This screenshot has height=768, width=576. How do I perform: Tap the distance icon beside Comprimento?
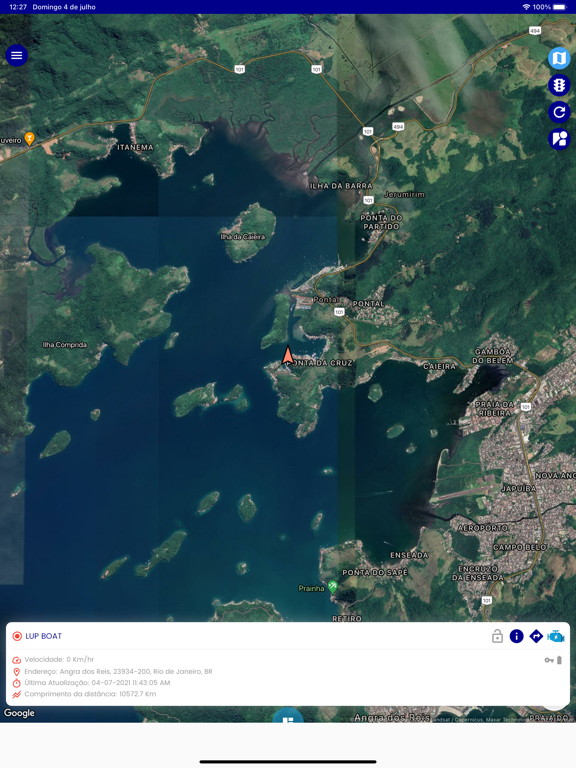click(x=17, y=694)
